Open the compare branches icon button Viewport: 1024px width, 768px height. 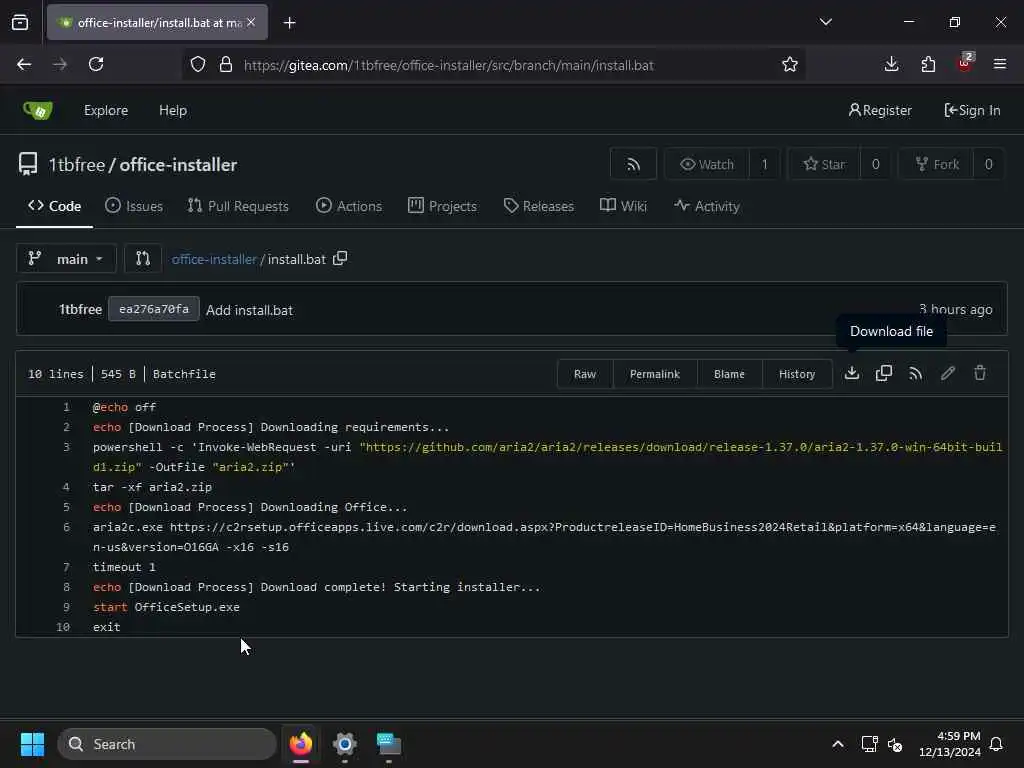tap(142, 259)
